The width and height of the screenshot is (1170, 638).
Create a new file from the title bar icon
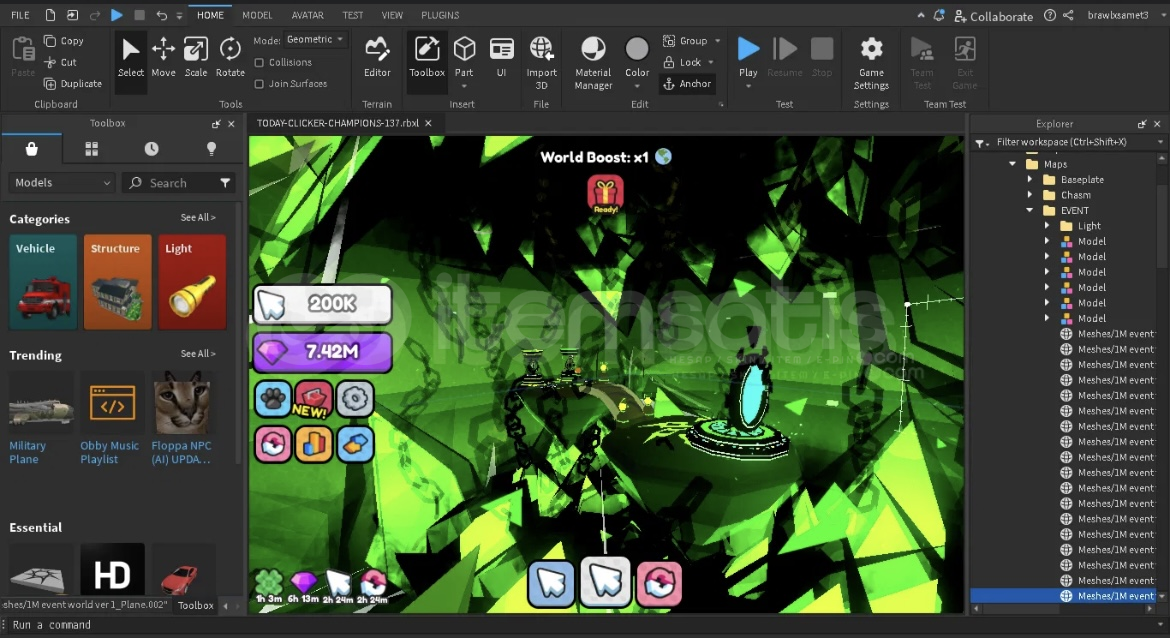(50, 15)
